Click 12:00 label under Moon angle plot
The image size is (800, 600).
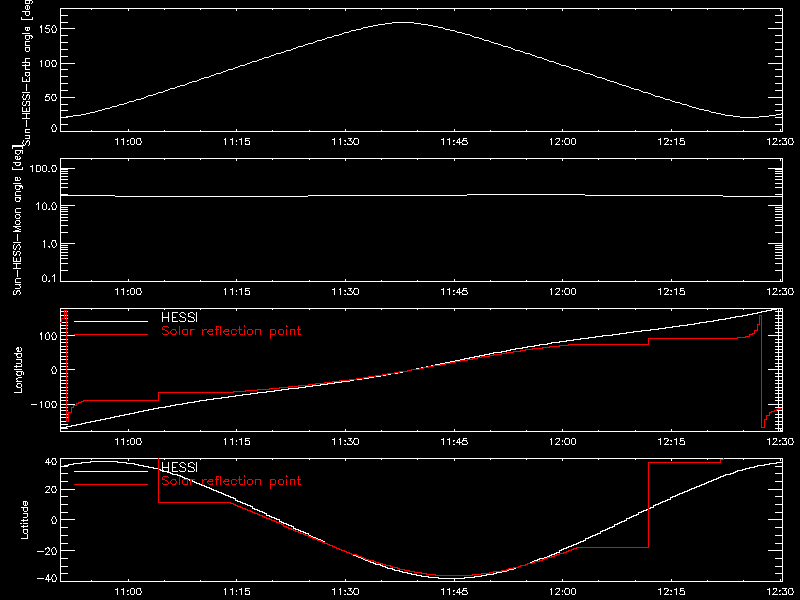coord(563,292)
